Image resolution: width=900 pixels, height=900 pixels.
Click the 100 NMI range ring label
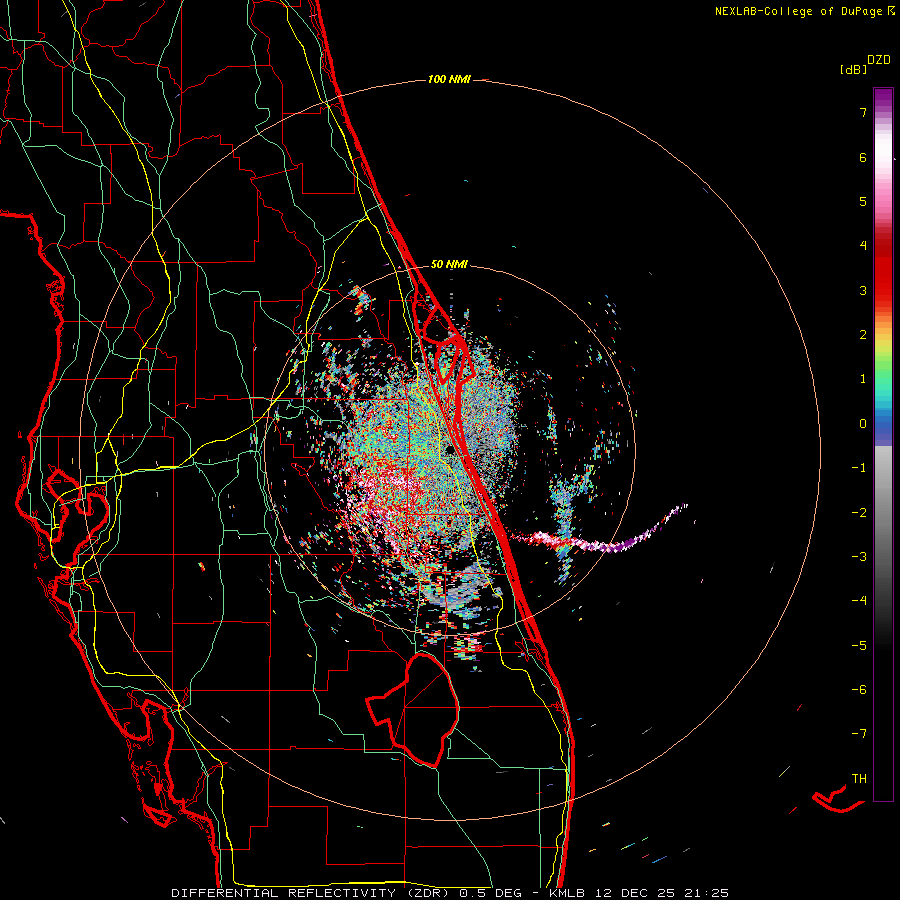[x=449, y=79]
